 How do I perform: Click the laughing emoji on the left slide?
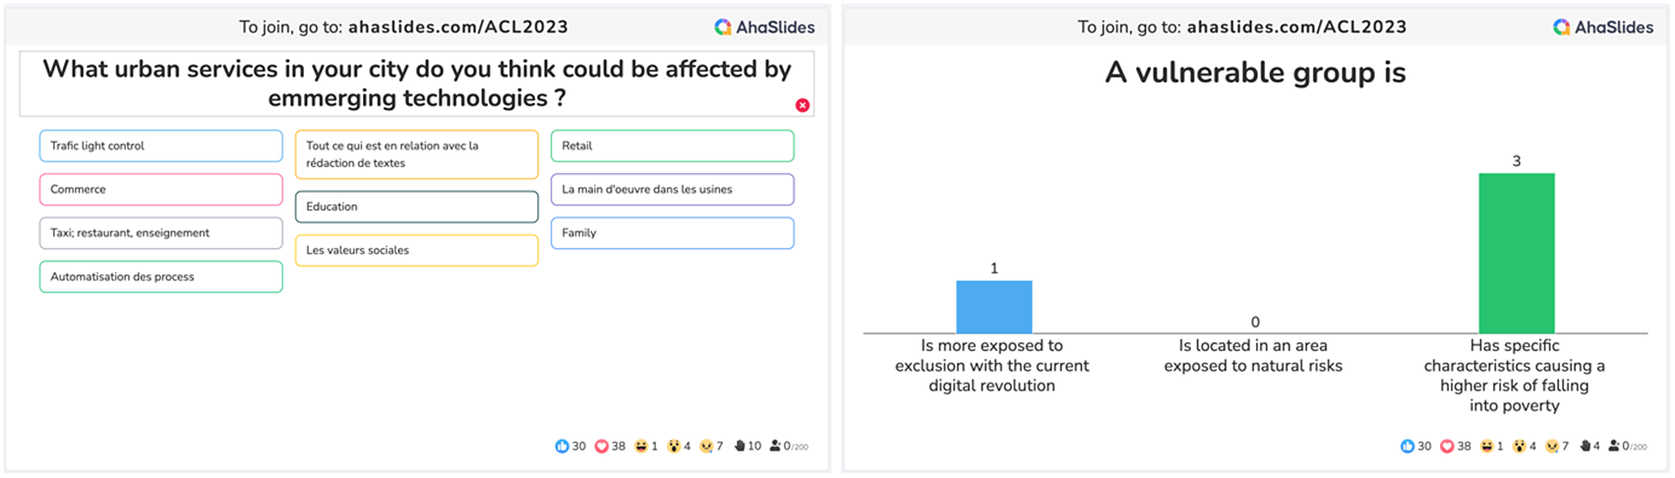tap(641, 446)
